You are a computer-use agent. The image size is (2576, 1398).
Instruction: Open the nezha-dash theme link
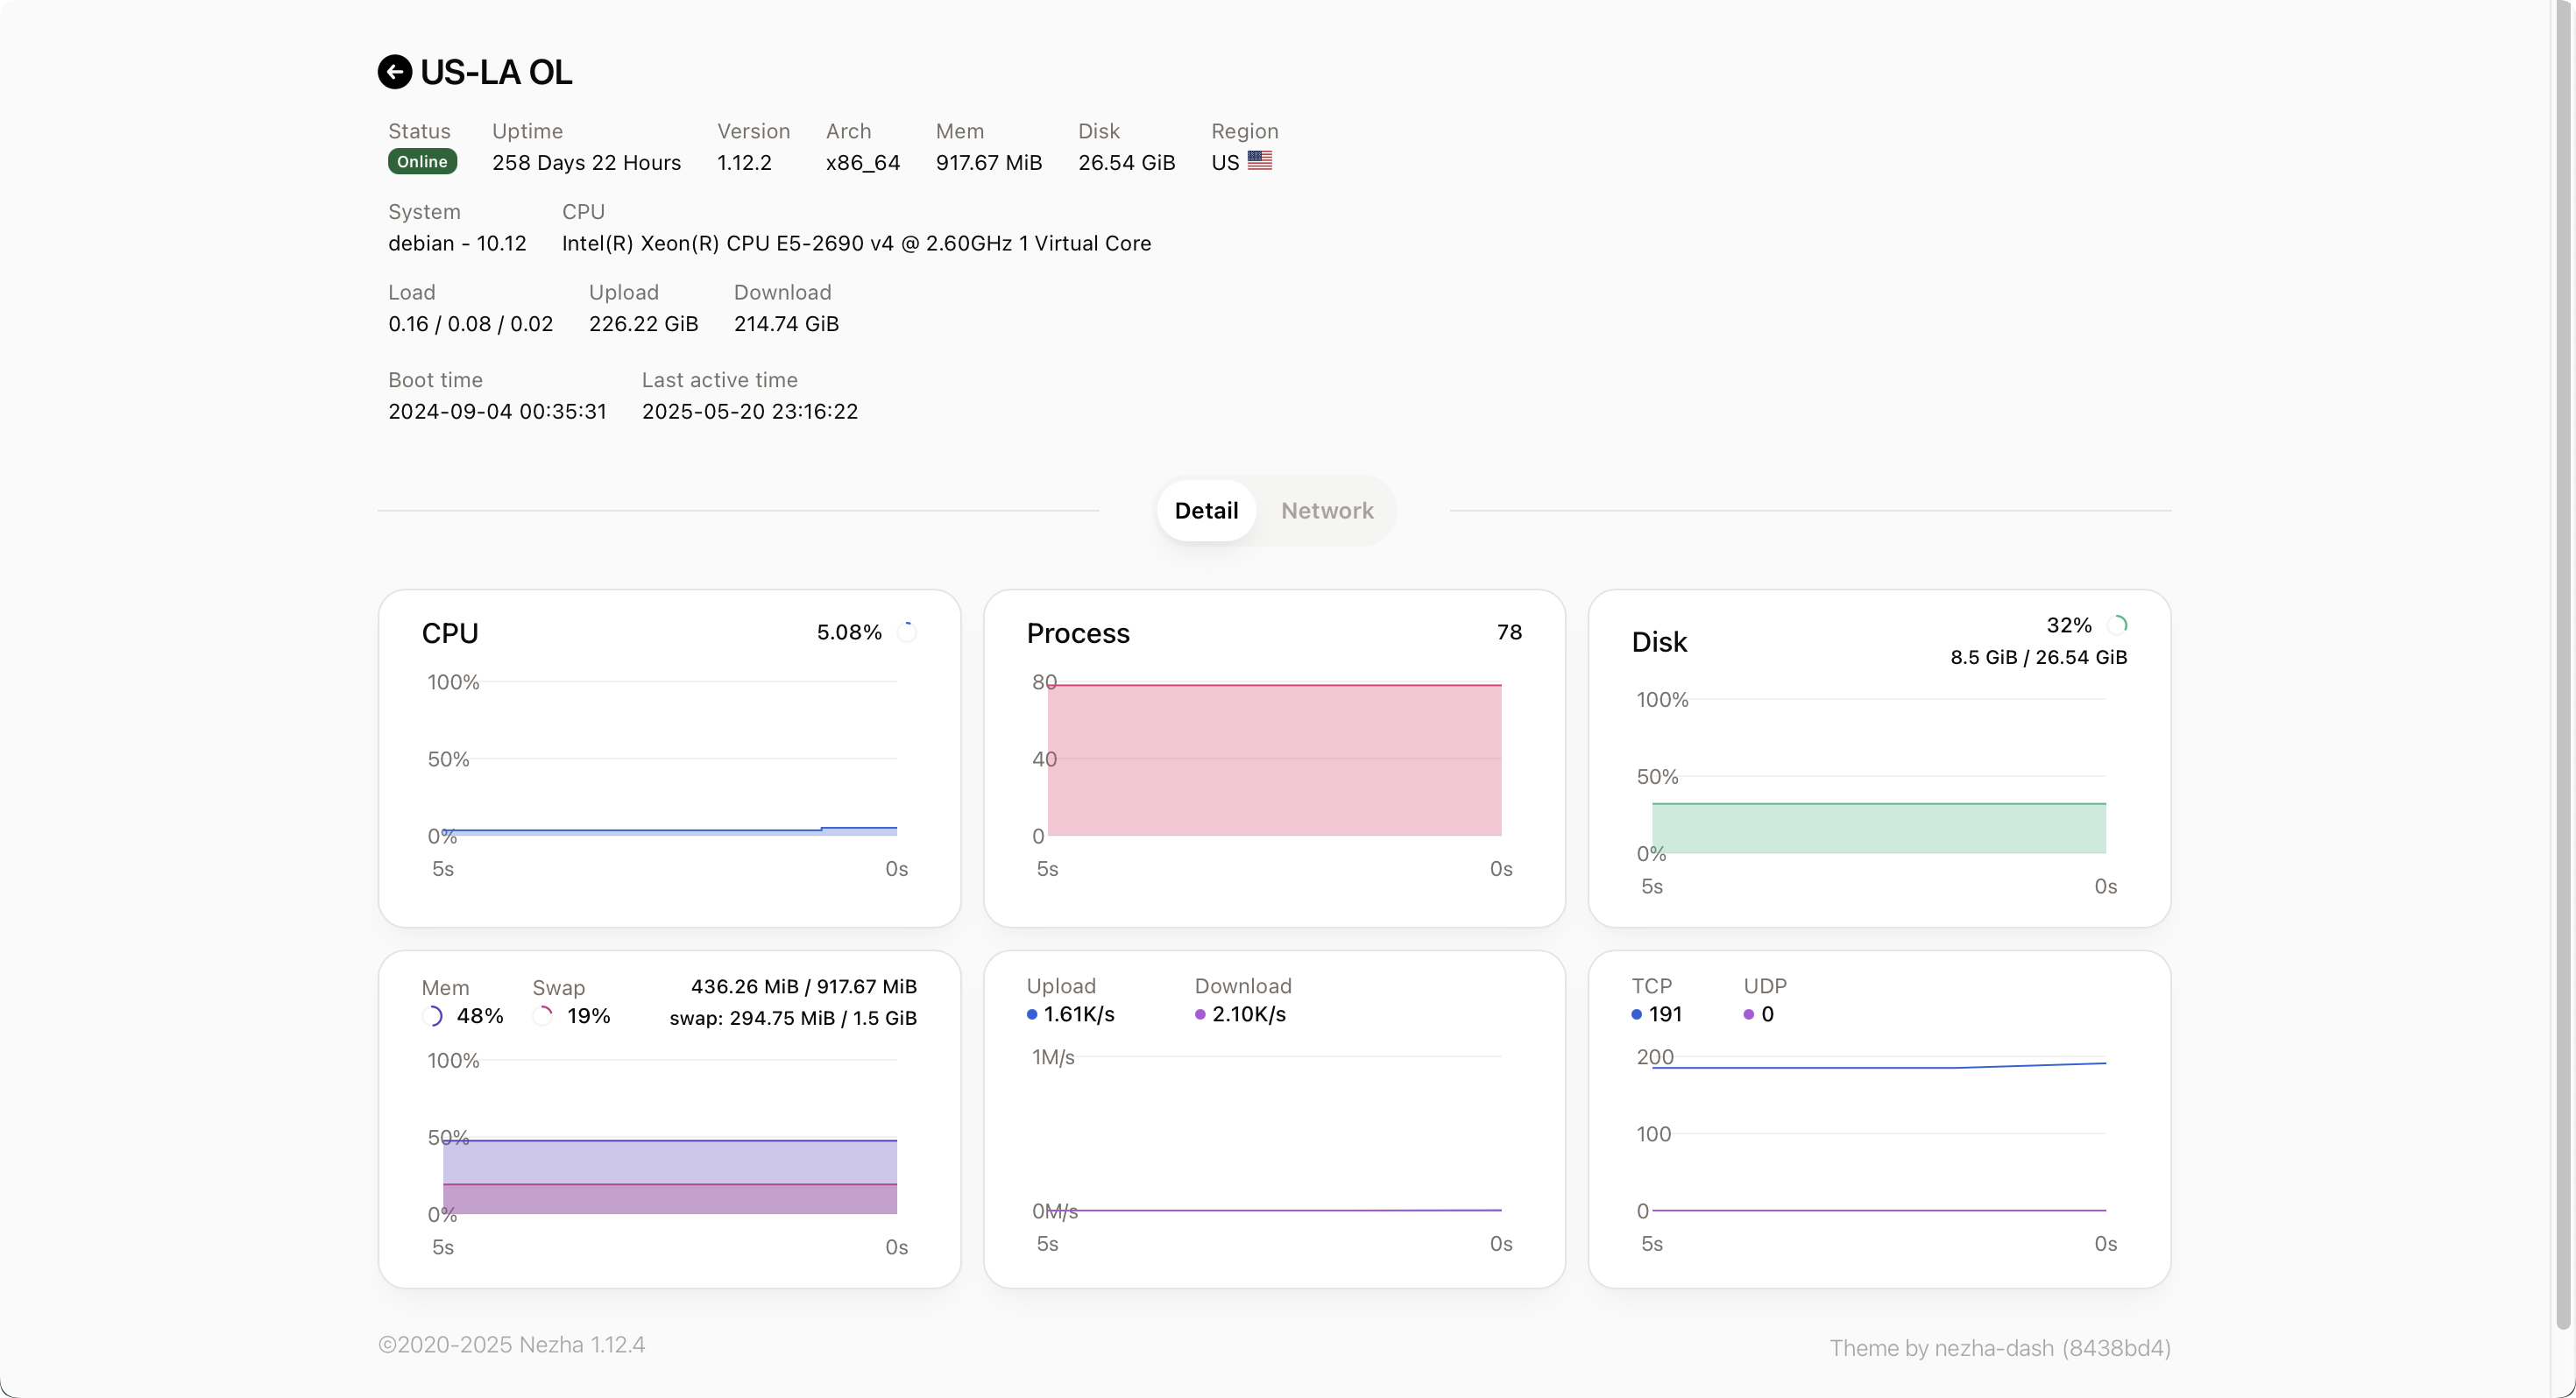(x=1993, y=1348)
